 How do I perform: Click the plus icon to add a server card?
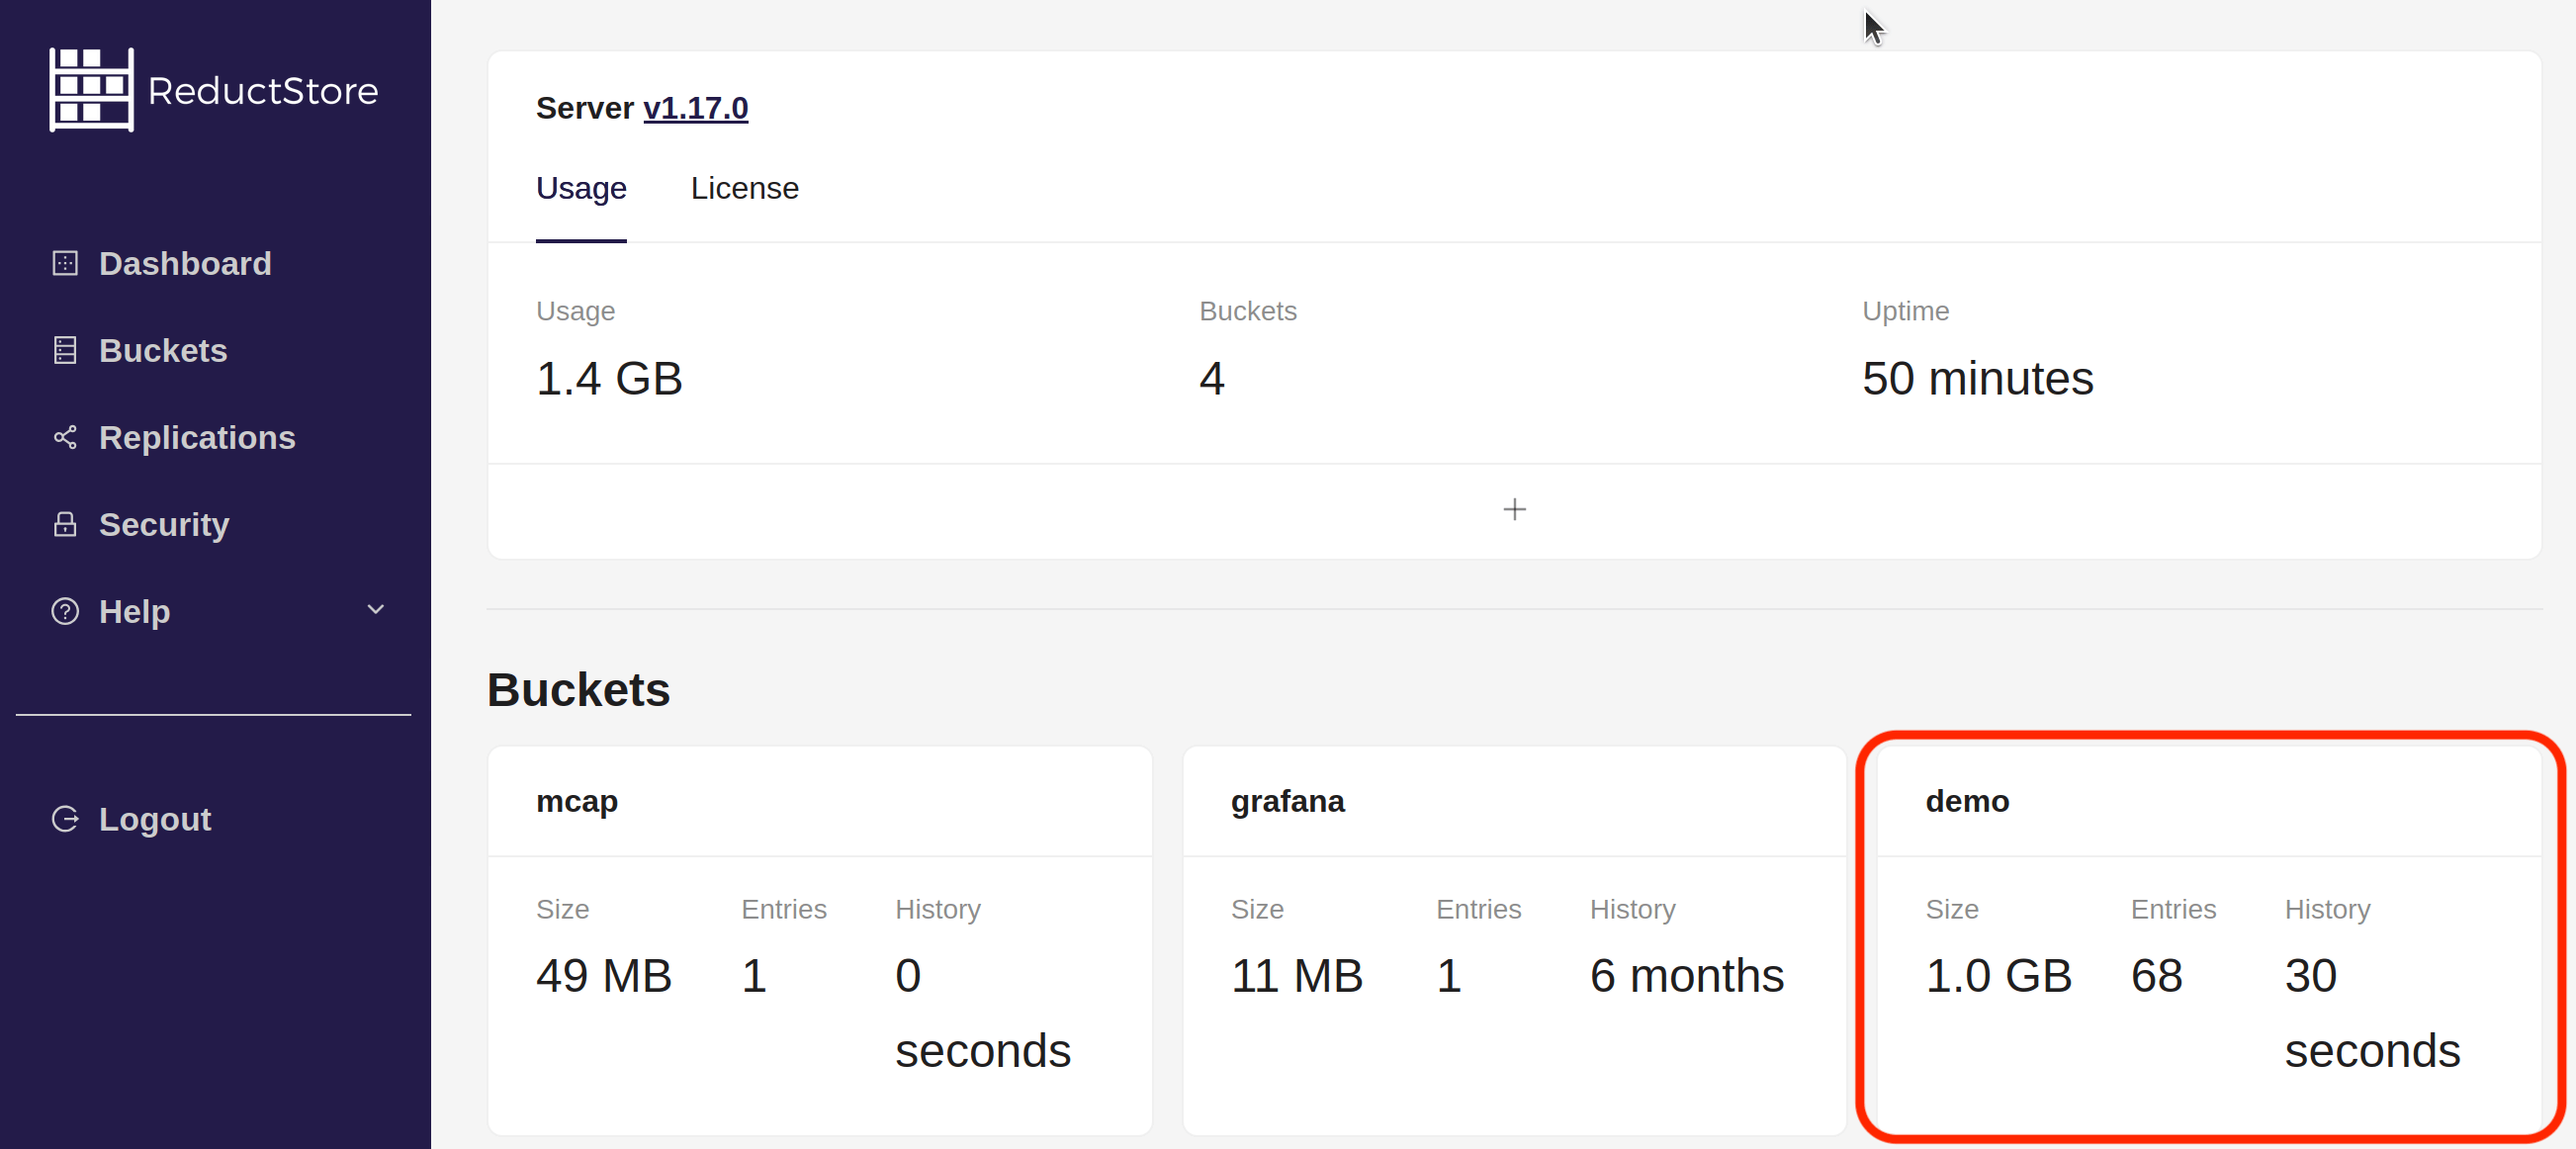click(x=1514, y=509)
